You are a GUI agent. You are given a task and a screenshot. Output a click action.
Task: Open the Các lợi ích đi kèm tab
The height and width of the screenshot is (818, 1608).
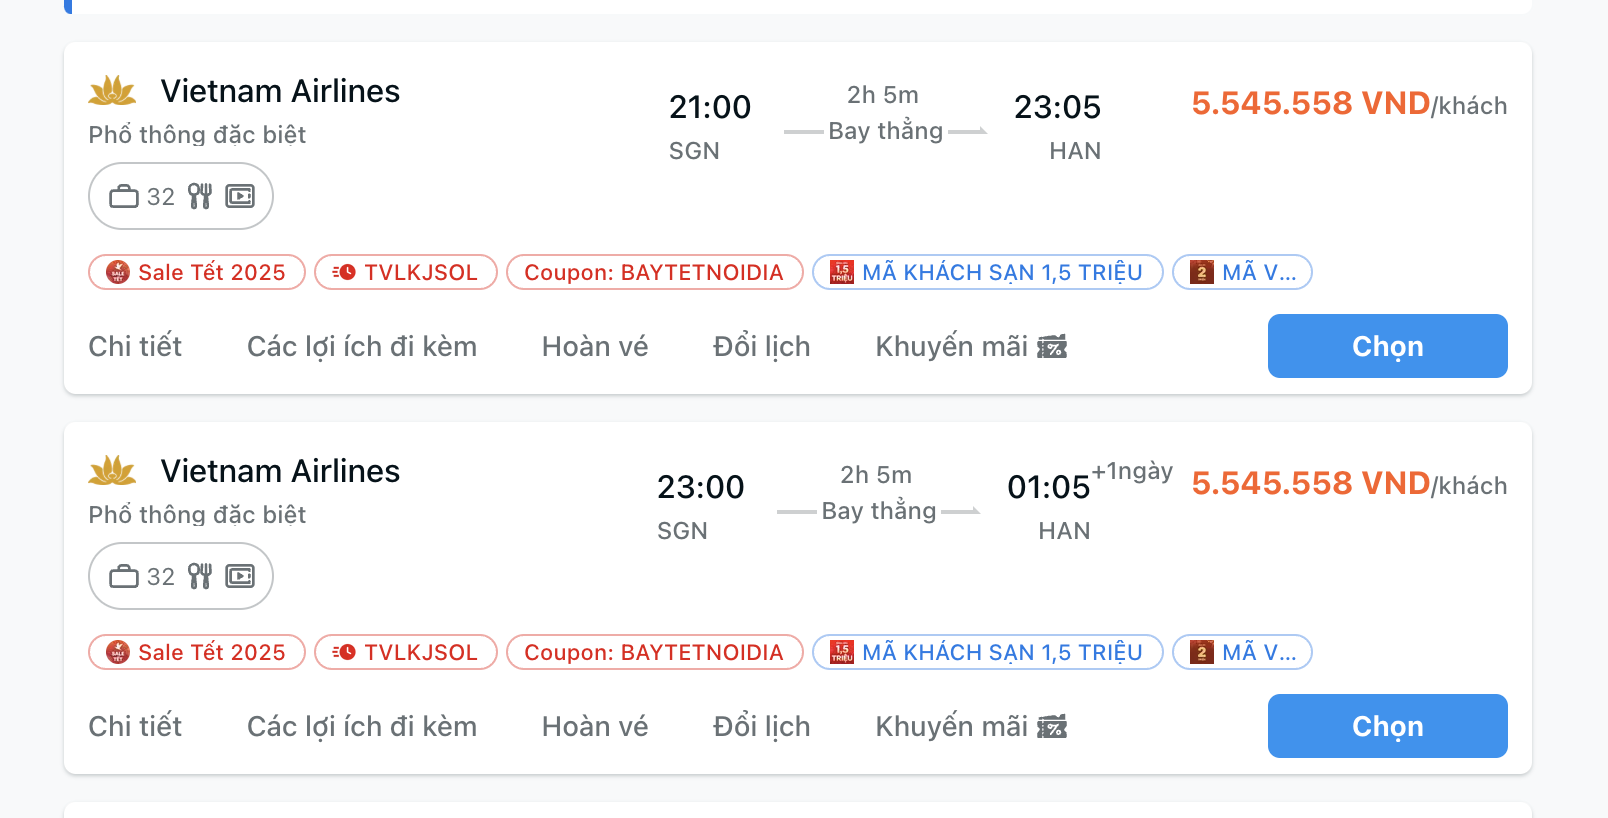pos(361,346)
